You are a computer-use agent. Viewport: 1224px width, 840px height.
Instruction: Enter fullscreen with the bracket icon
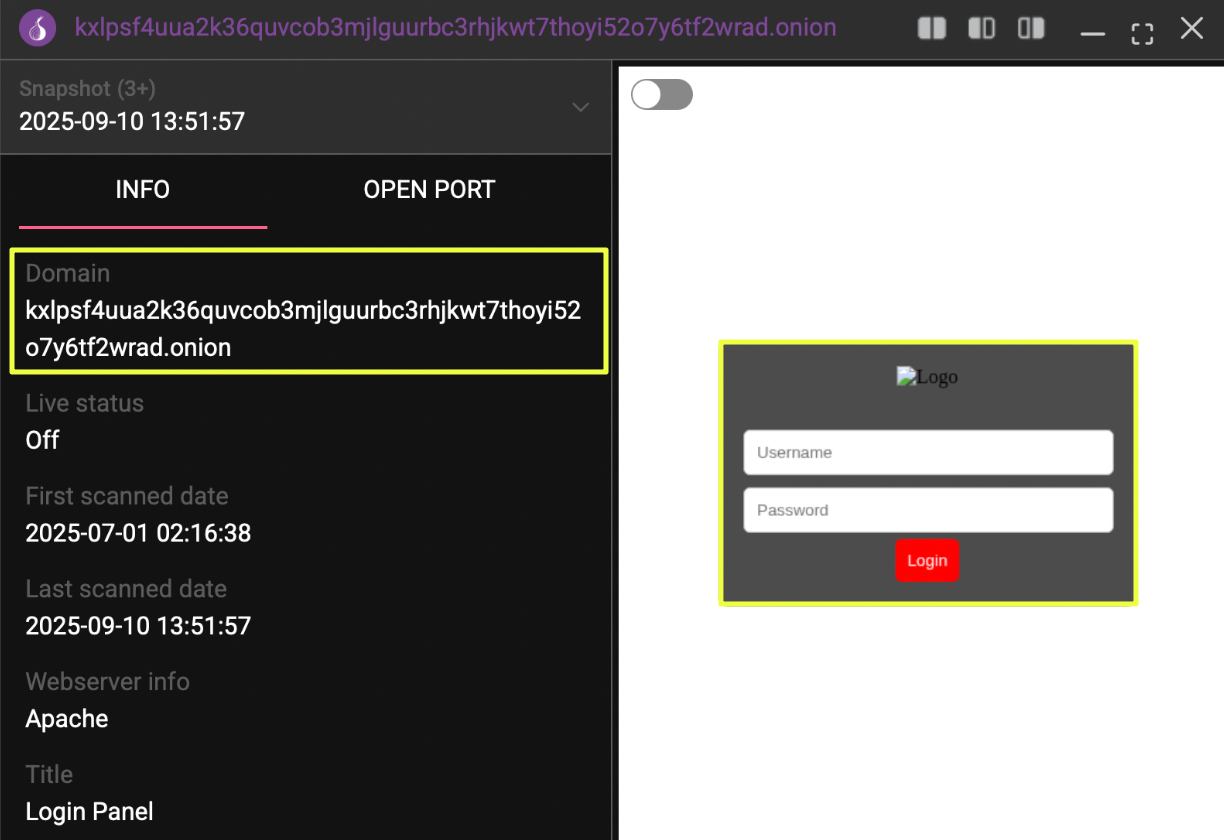(1142, 30)
